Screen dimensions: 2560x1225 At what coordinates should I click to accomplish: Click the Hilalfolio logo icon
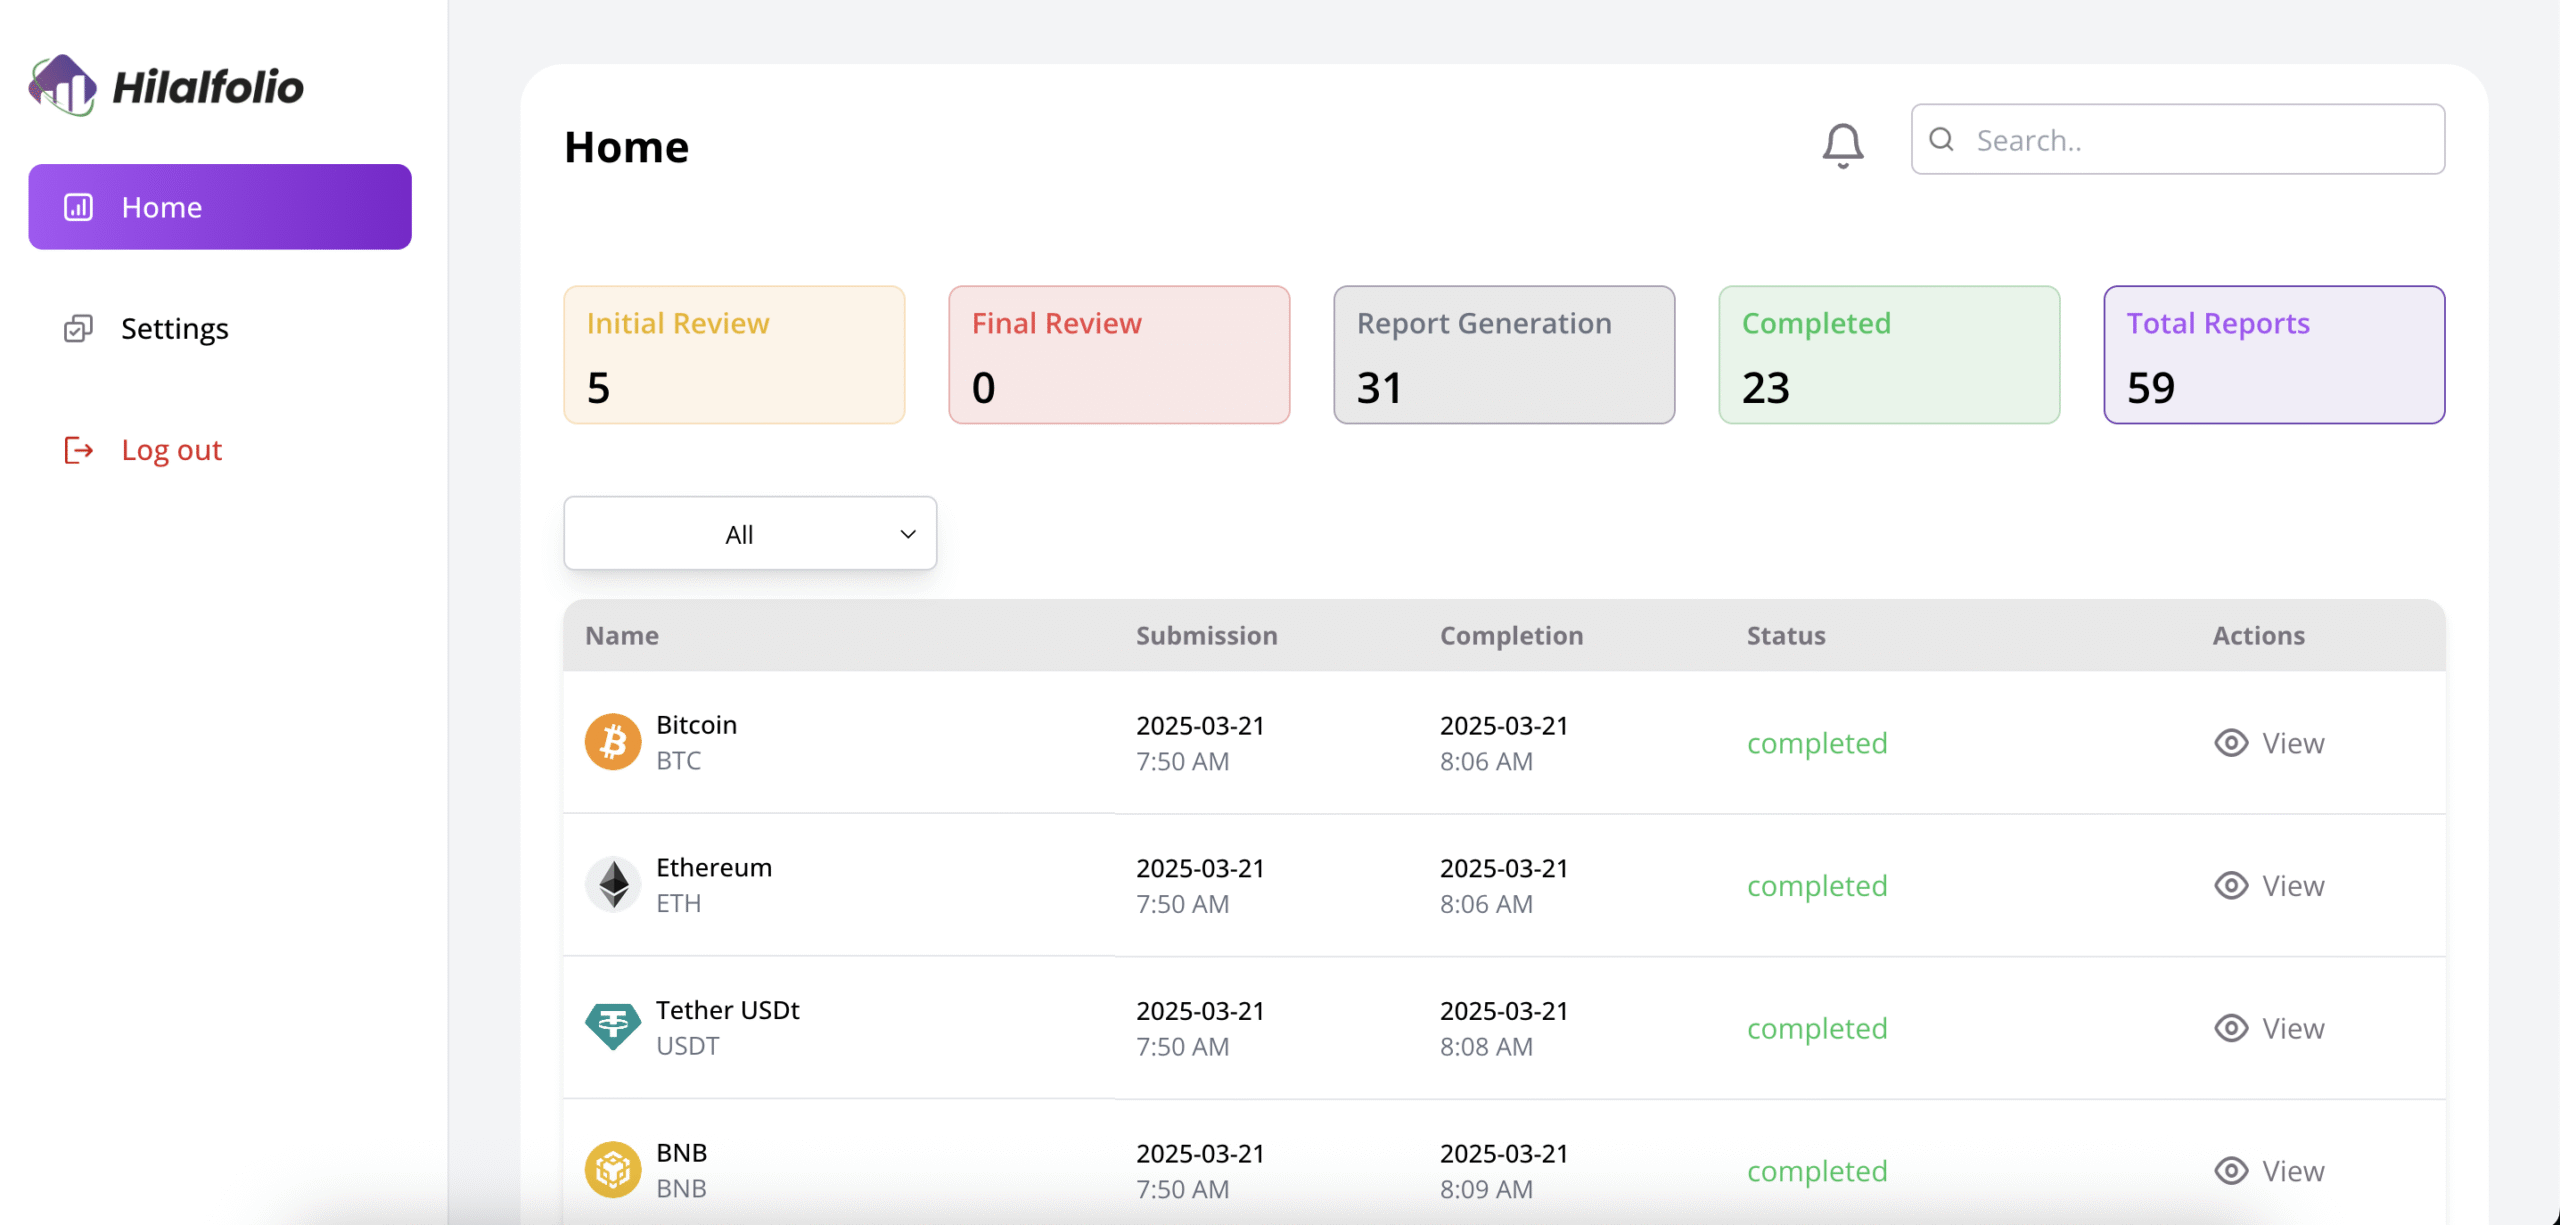pyautogui.click(x=63, y=85)
